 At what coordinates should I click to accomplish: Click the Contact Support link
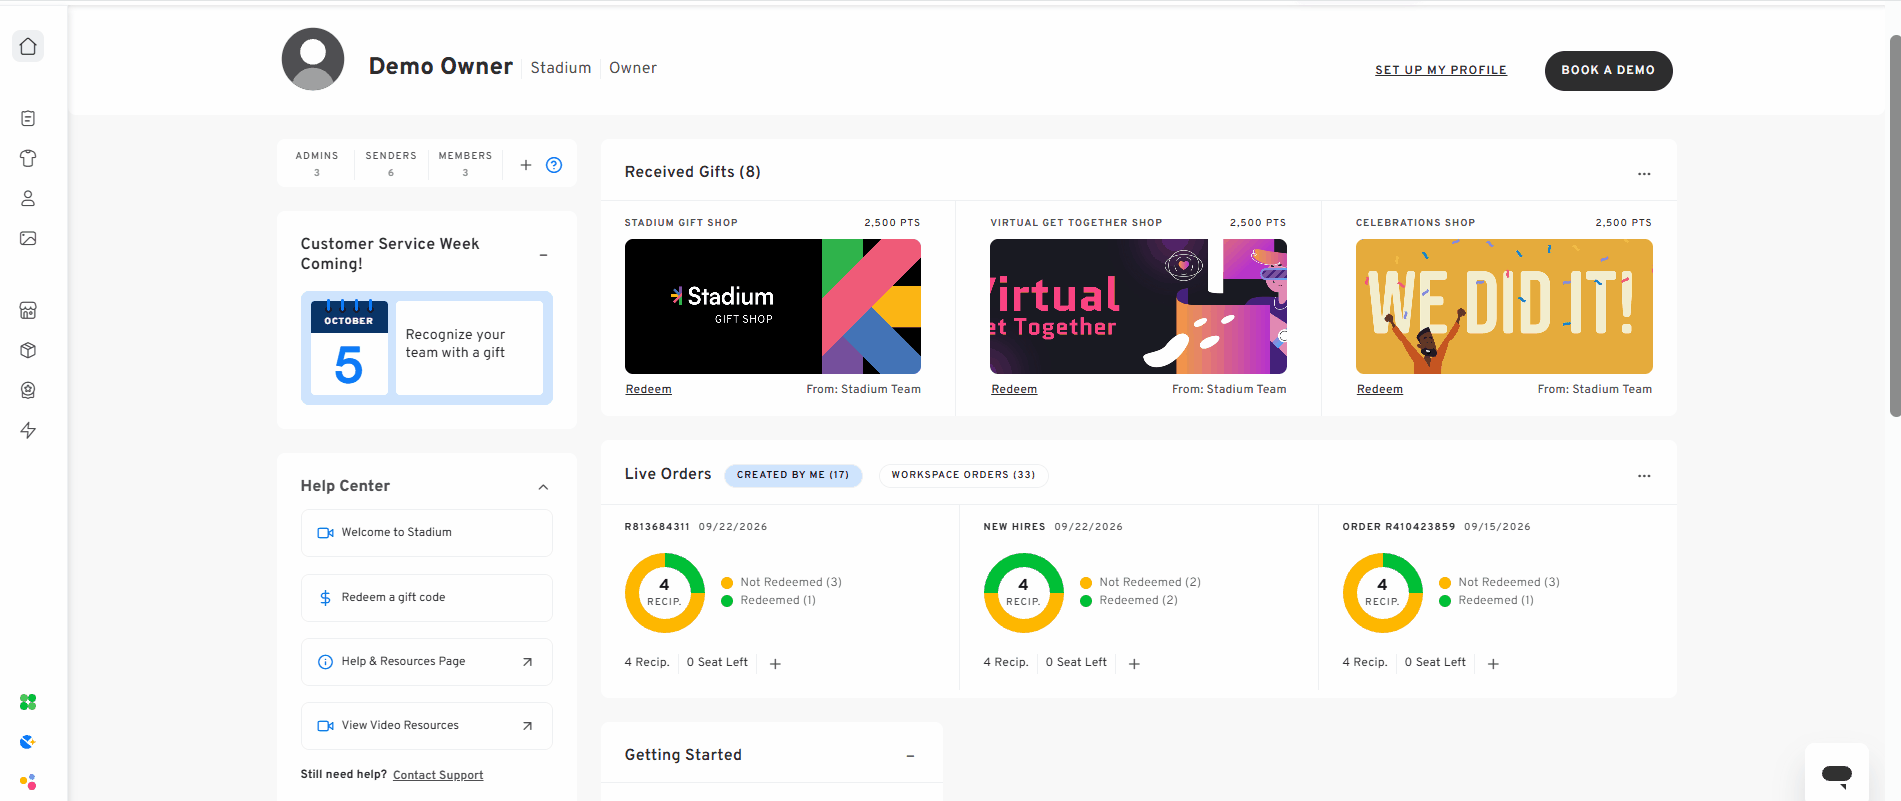point(438,775)
